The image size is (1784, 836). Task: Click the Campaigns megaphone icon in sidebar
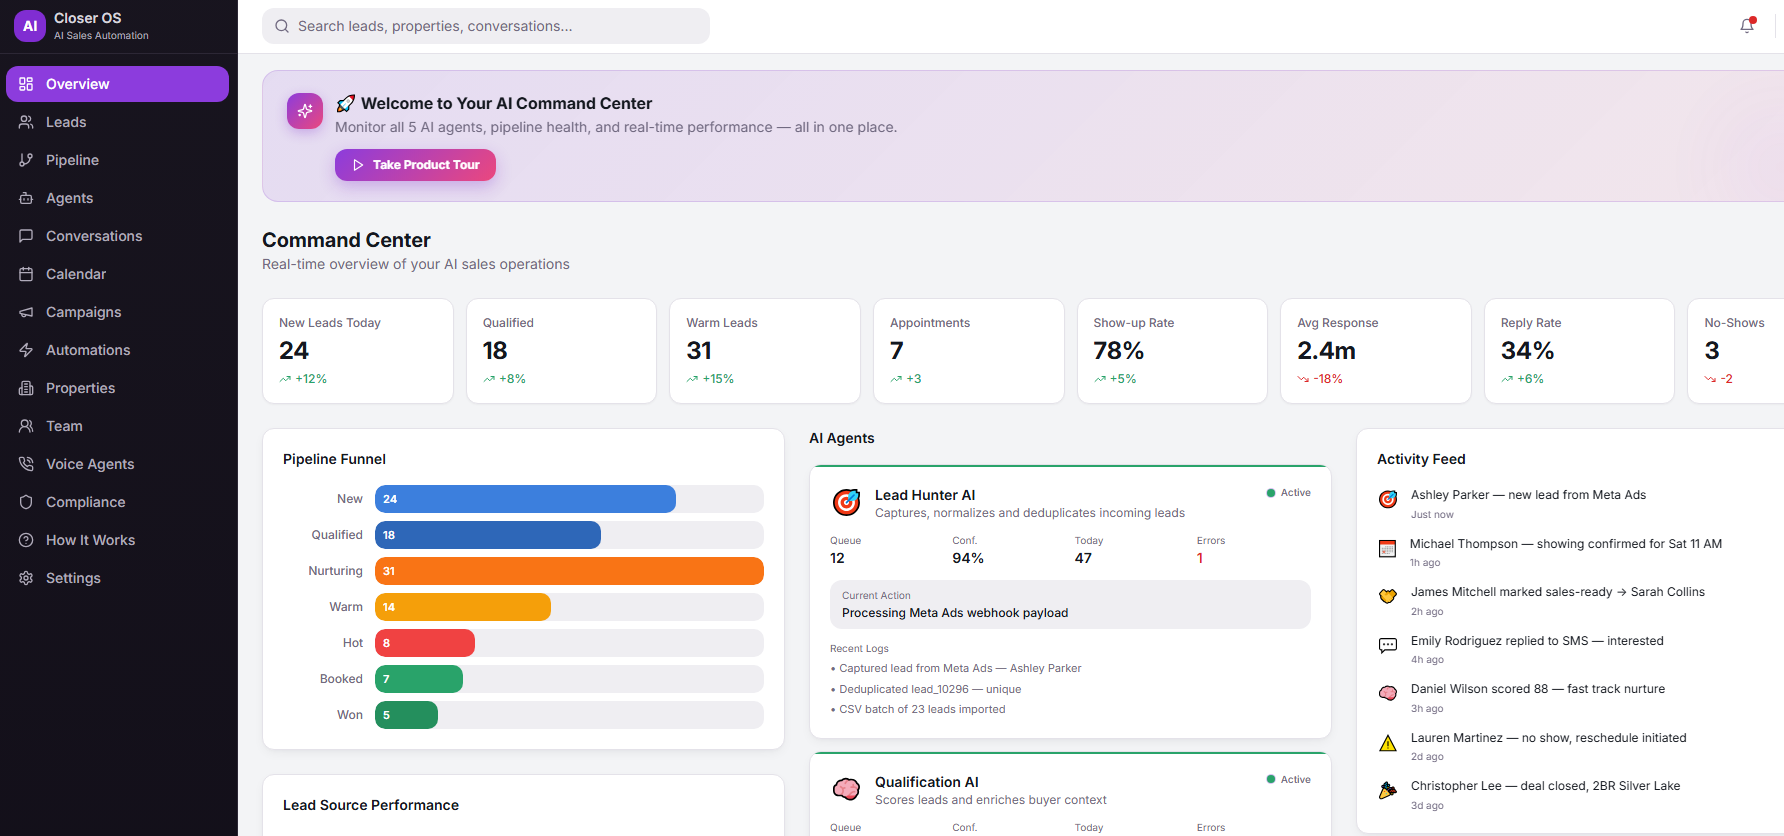point(26,312)
